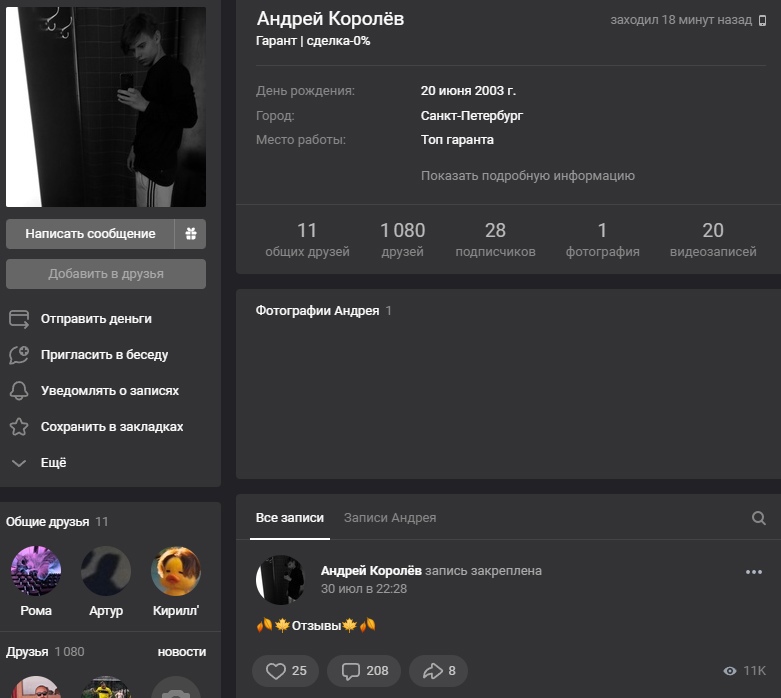Open comments on the pinned post

(364, 670)
